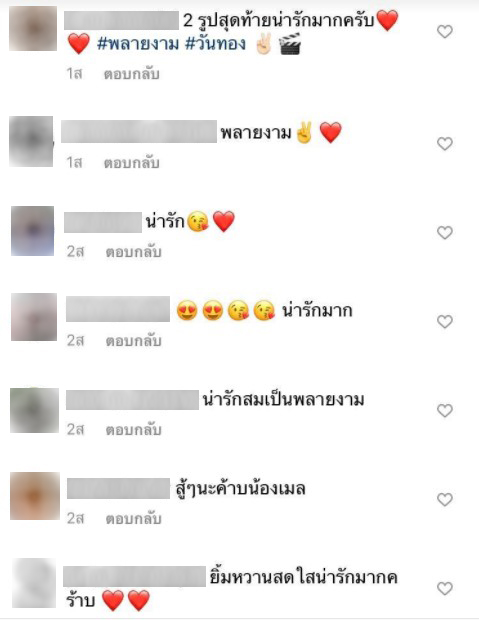Like the comment น่ารักสมเป็นพลายงาม
This screenshot has height=620, width=479.
click(x=445, y=410)
